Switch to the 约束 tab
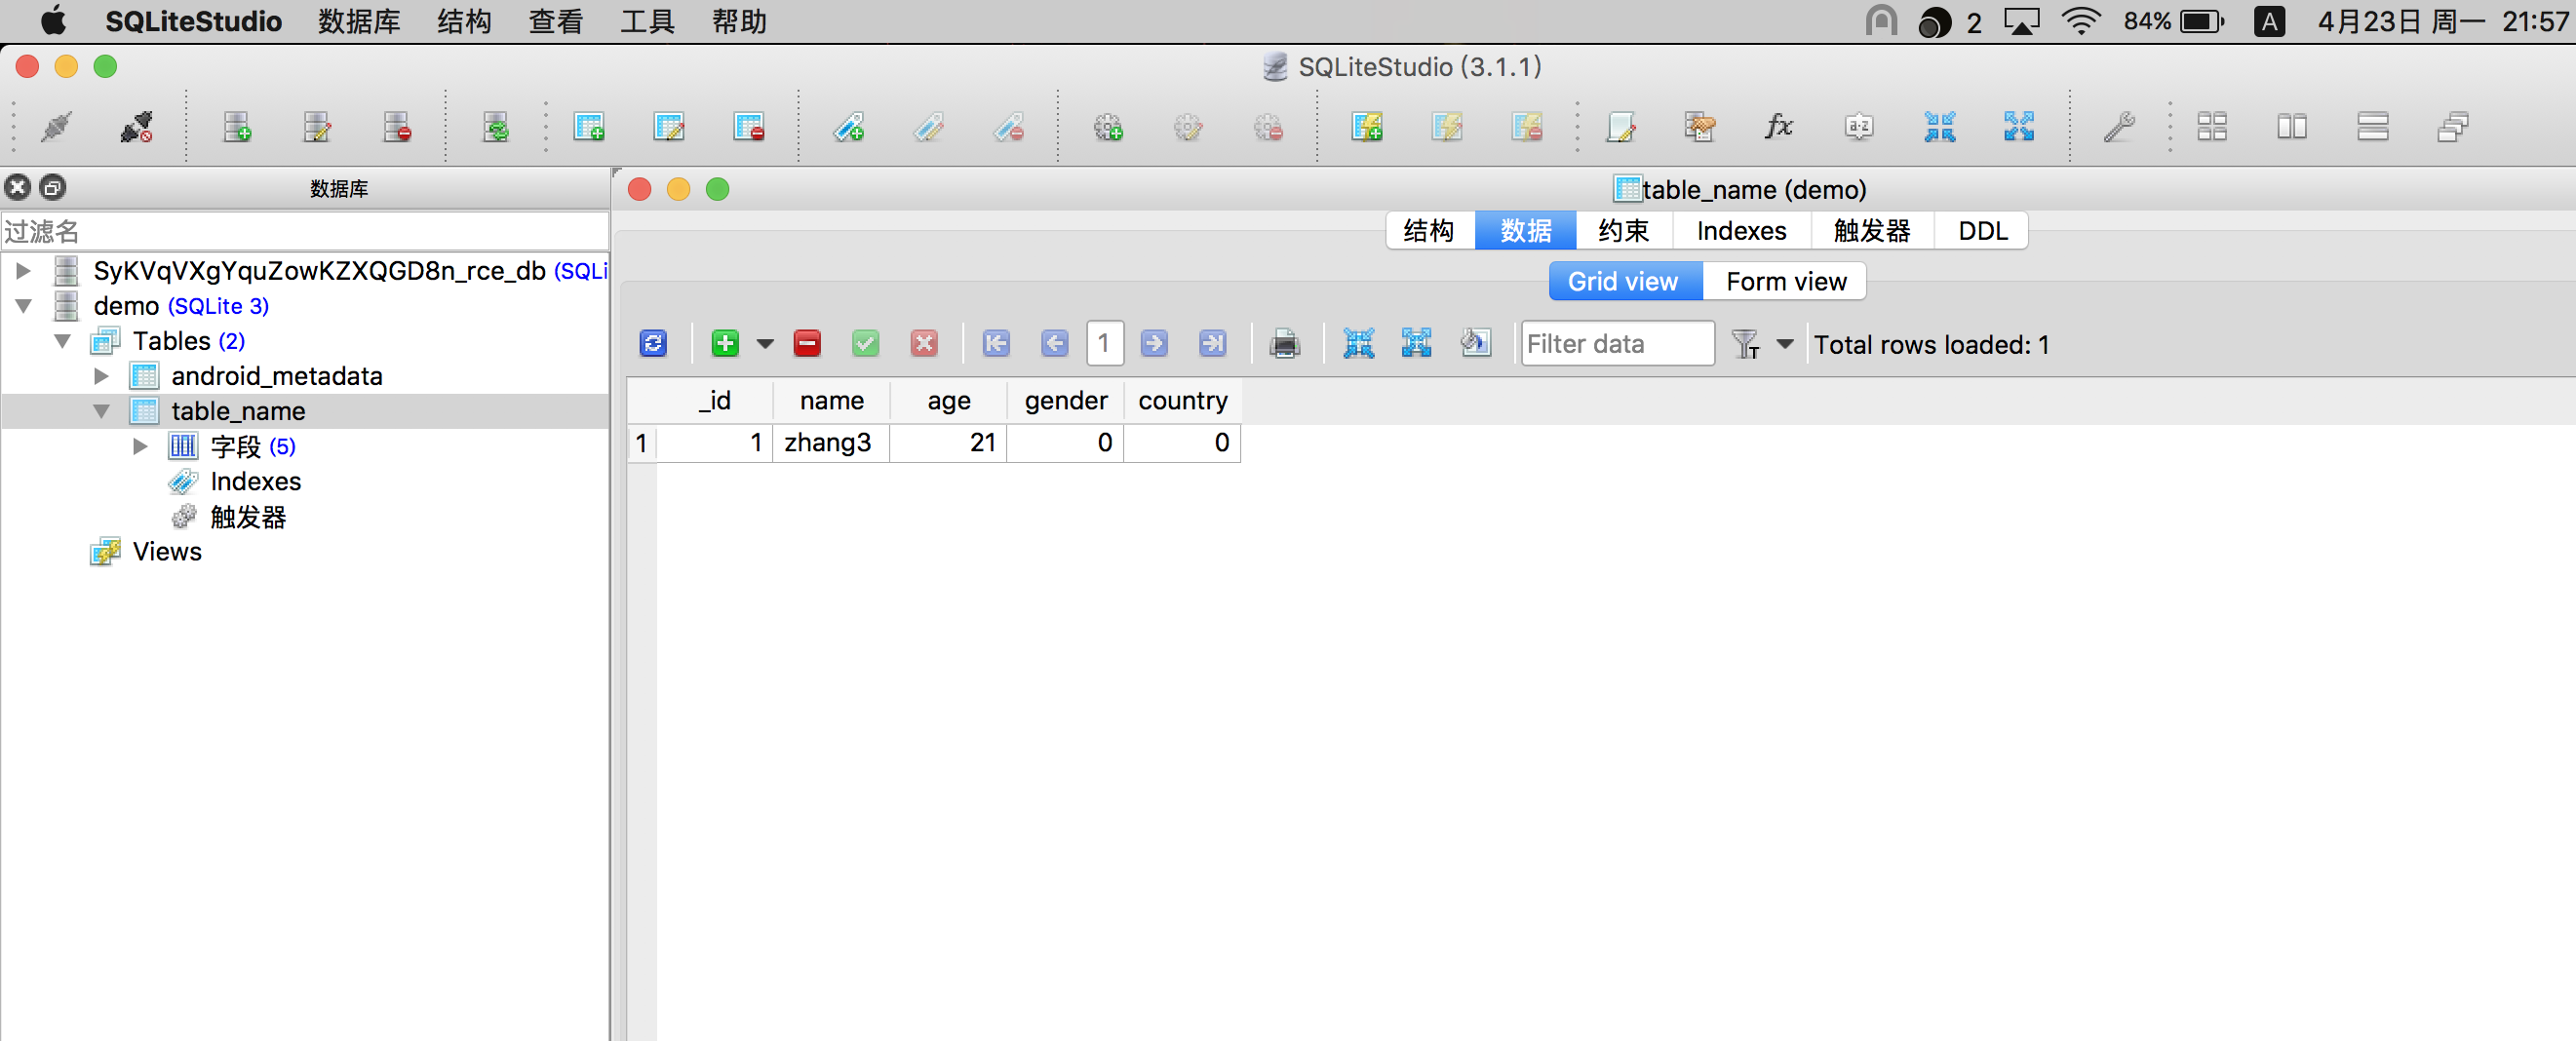Screen dimensions: 2576x1041 1623,231
